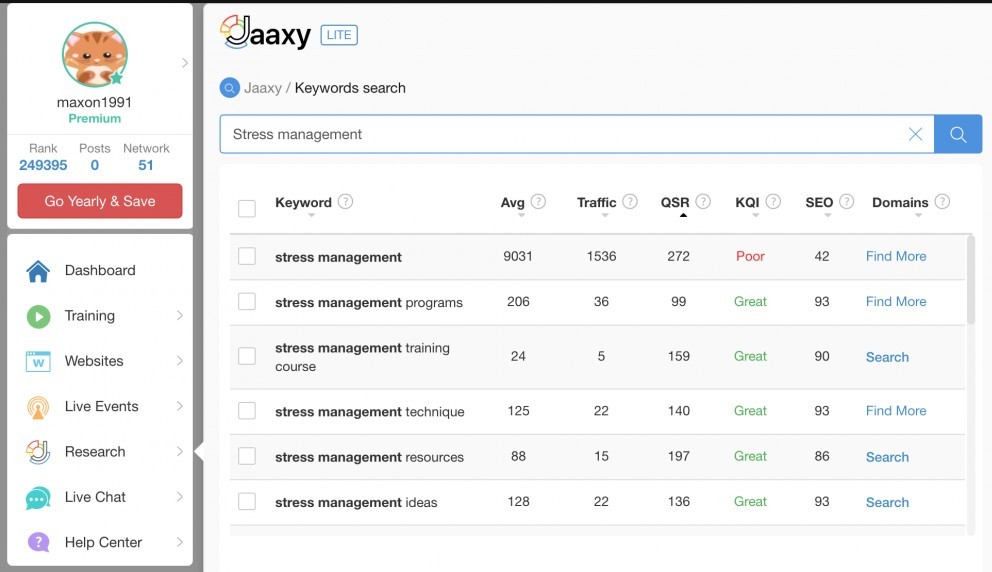Image resolution: width=992 pixels, height=572 pixels.
Task: Click the results table vertical scrollbar
Action: (970, 280)
